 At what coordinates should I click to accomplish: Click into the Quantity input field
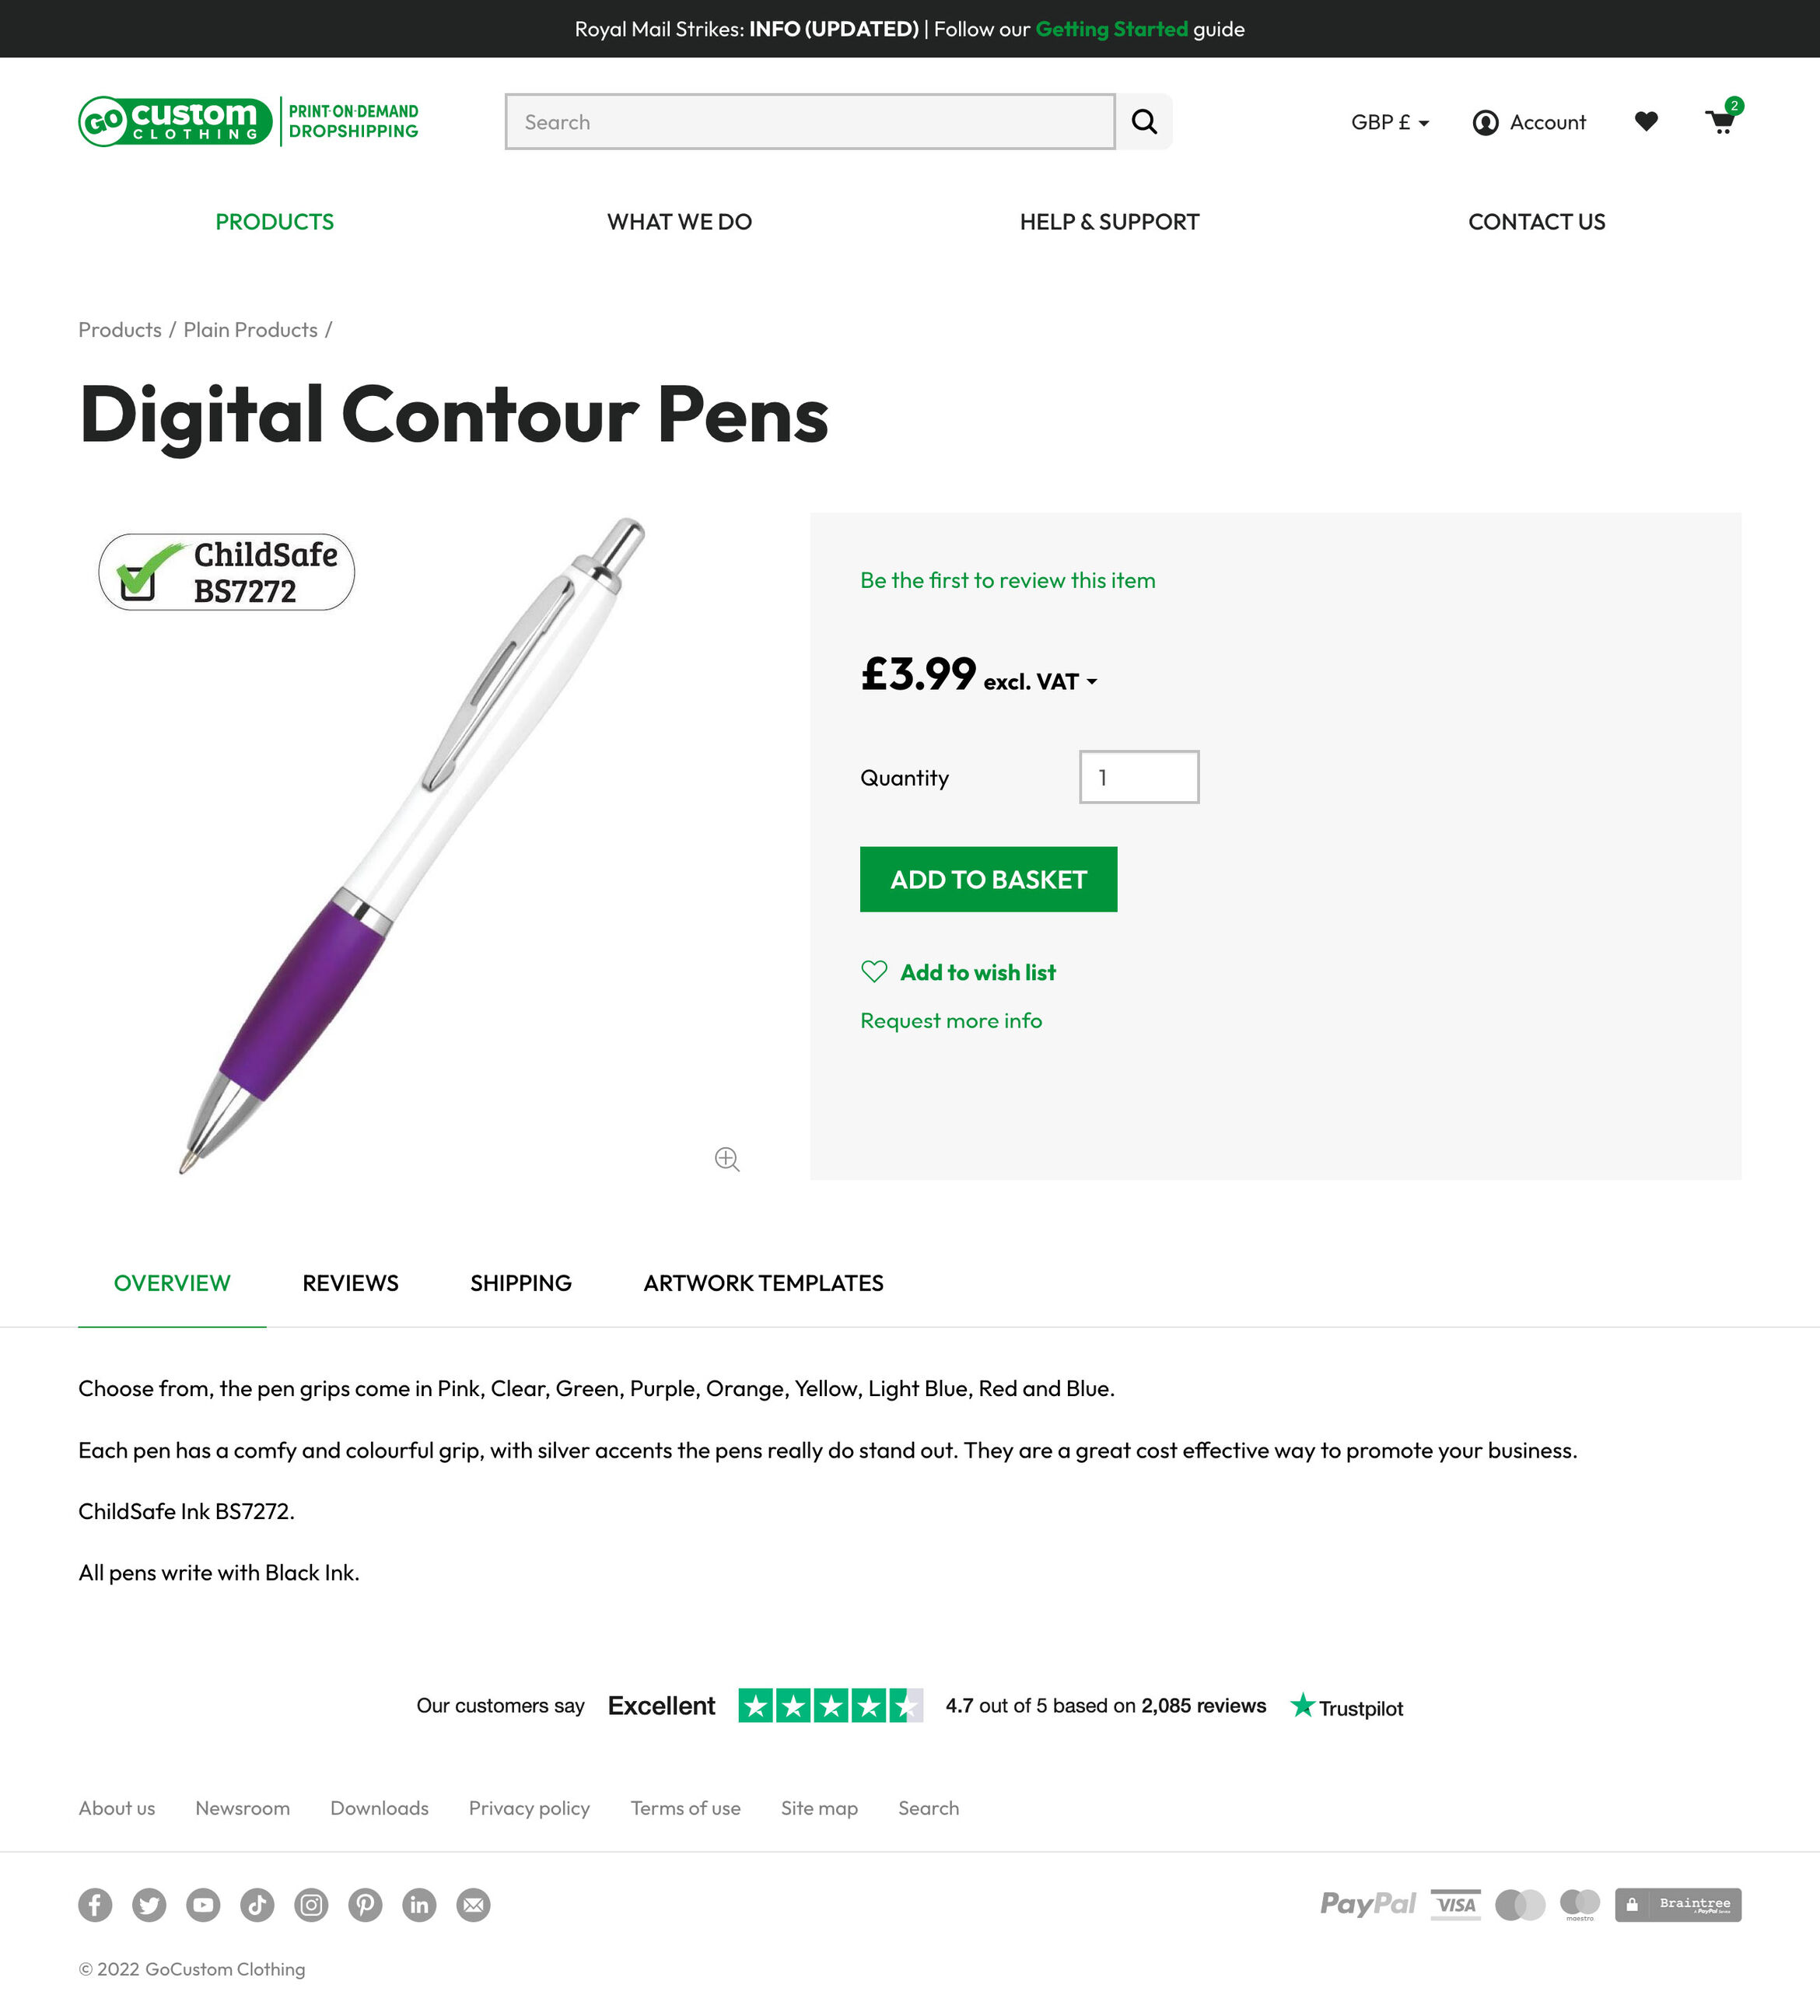click(x=1139, y=777)
